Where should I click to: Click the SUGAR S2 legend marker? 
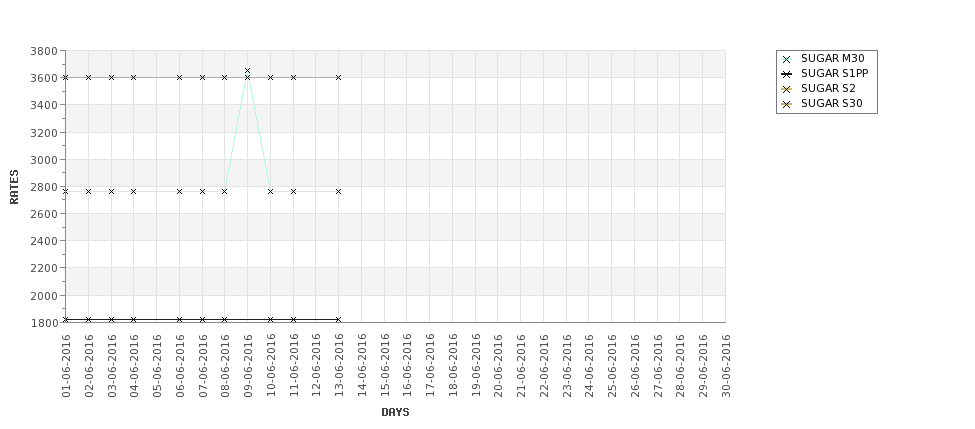click(x=787, y=89)
